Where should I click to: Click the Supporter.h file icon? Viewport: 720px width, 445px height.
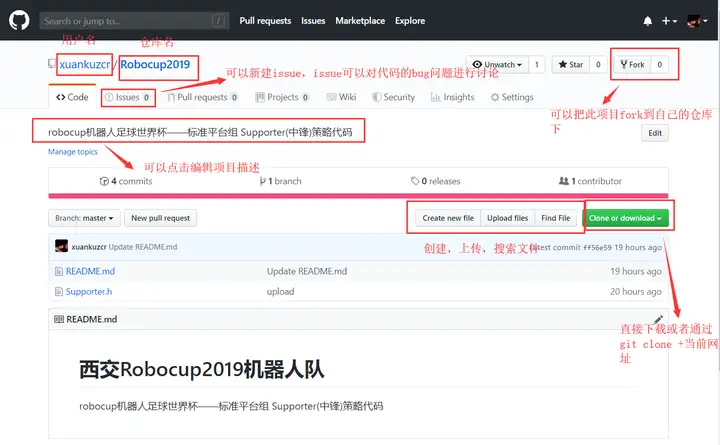point(59,292)
